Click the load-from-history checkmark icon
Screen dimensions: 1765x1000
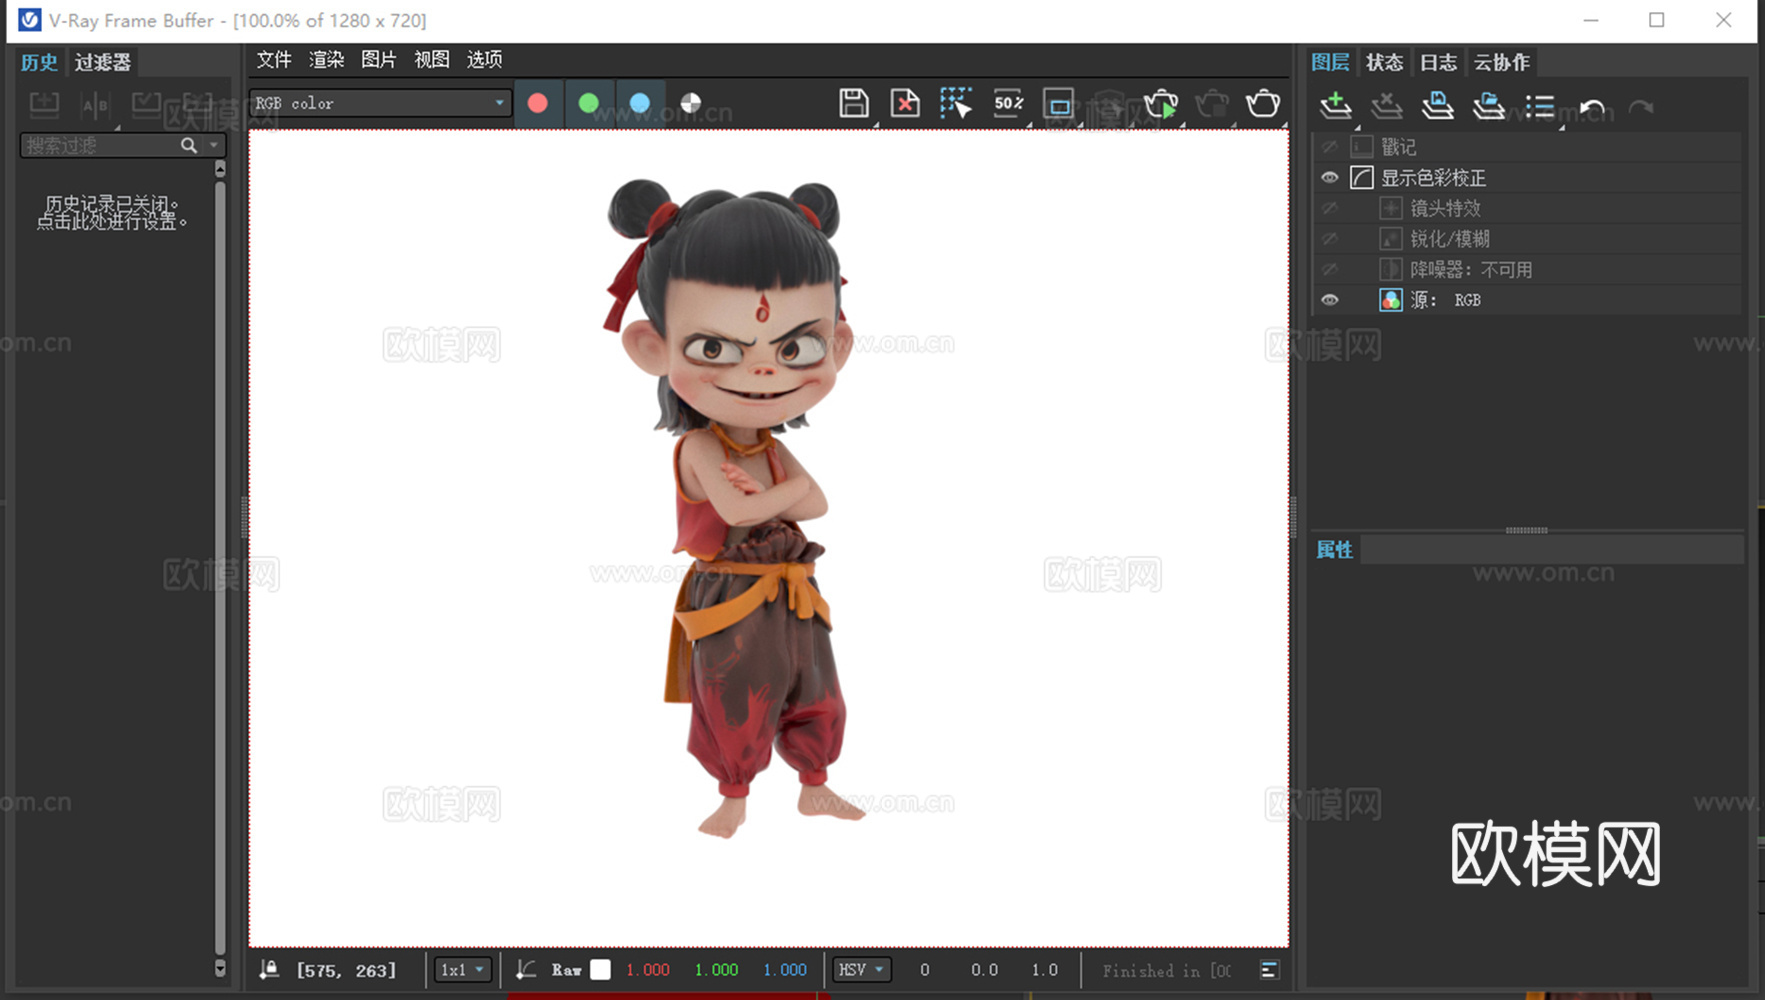pos(146,104)
